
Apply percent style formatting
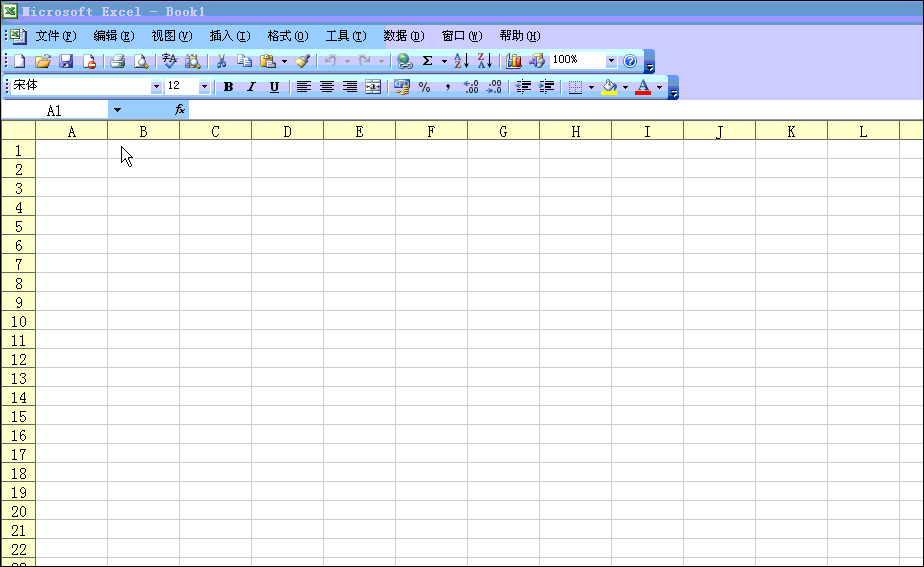tap(424, 87)
